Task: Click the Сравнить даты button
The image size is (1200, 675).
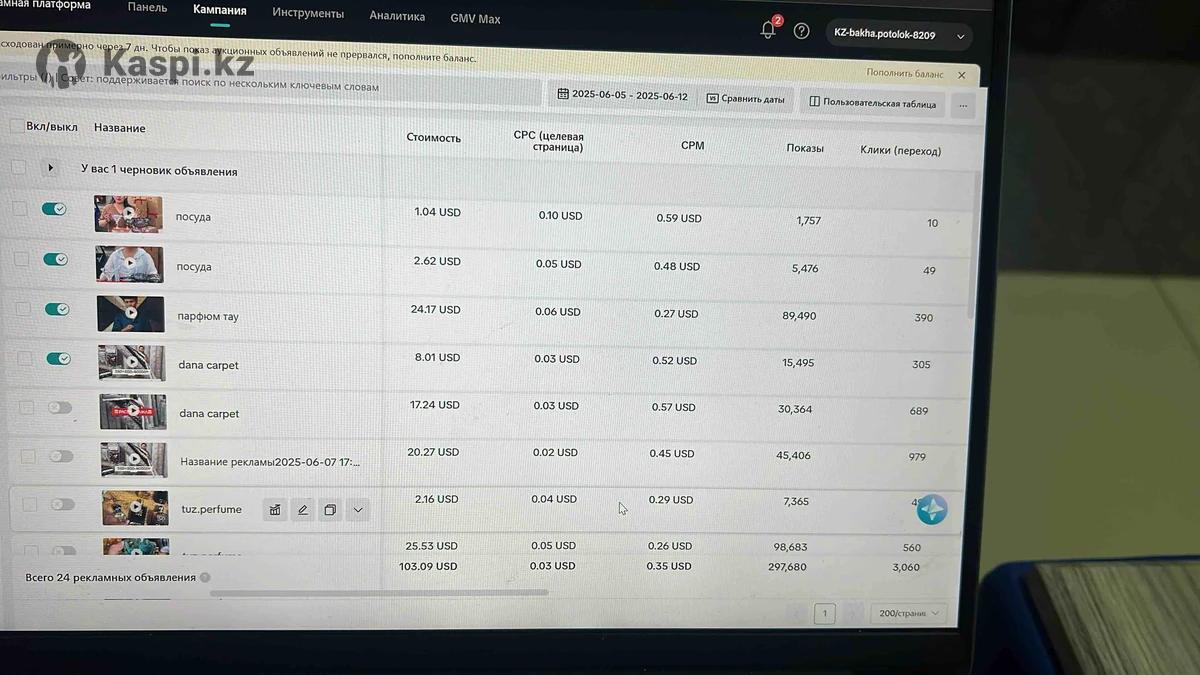Action: tap(746, 99)
